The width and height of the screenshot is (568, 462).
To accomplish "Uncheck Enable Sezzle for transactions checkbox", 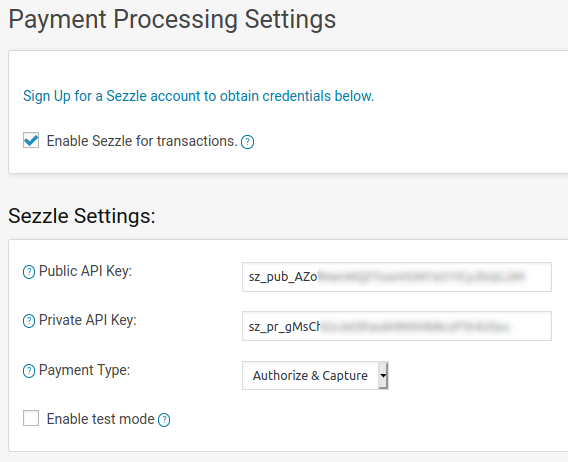I will pyautogui.click(x=31, y=140).
